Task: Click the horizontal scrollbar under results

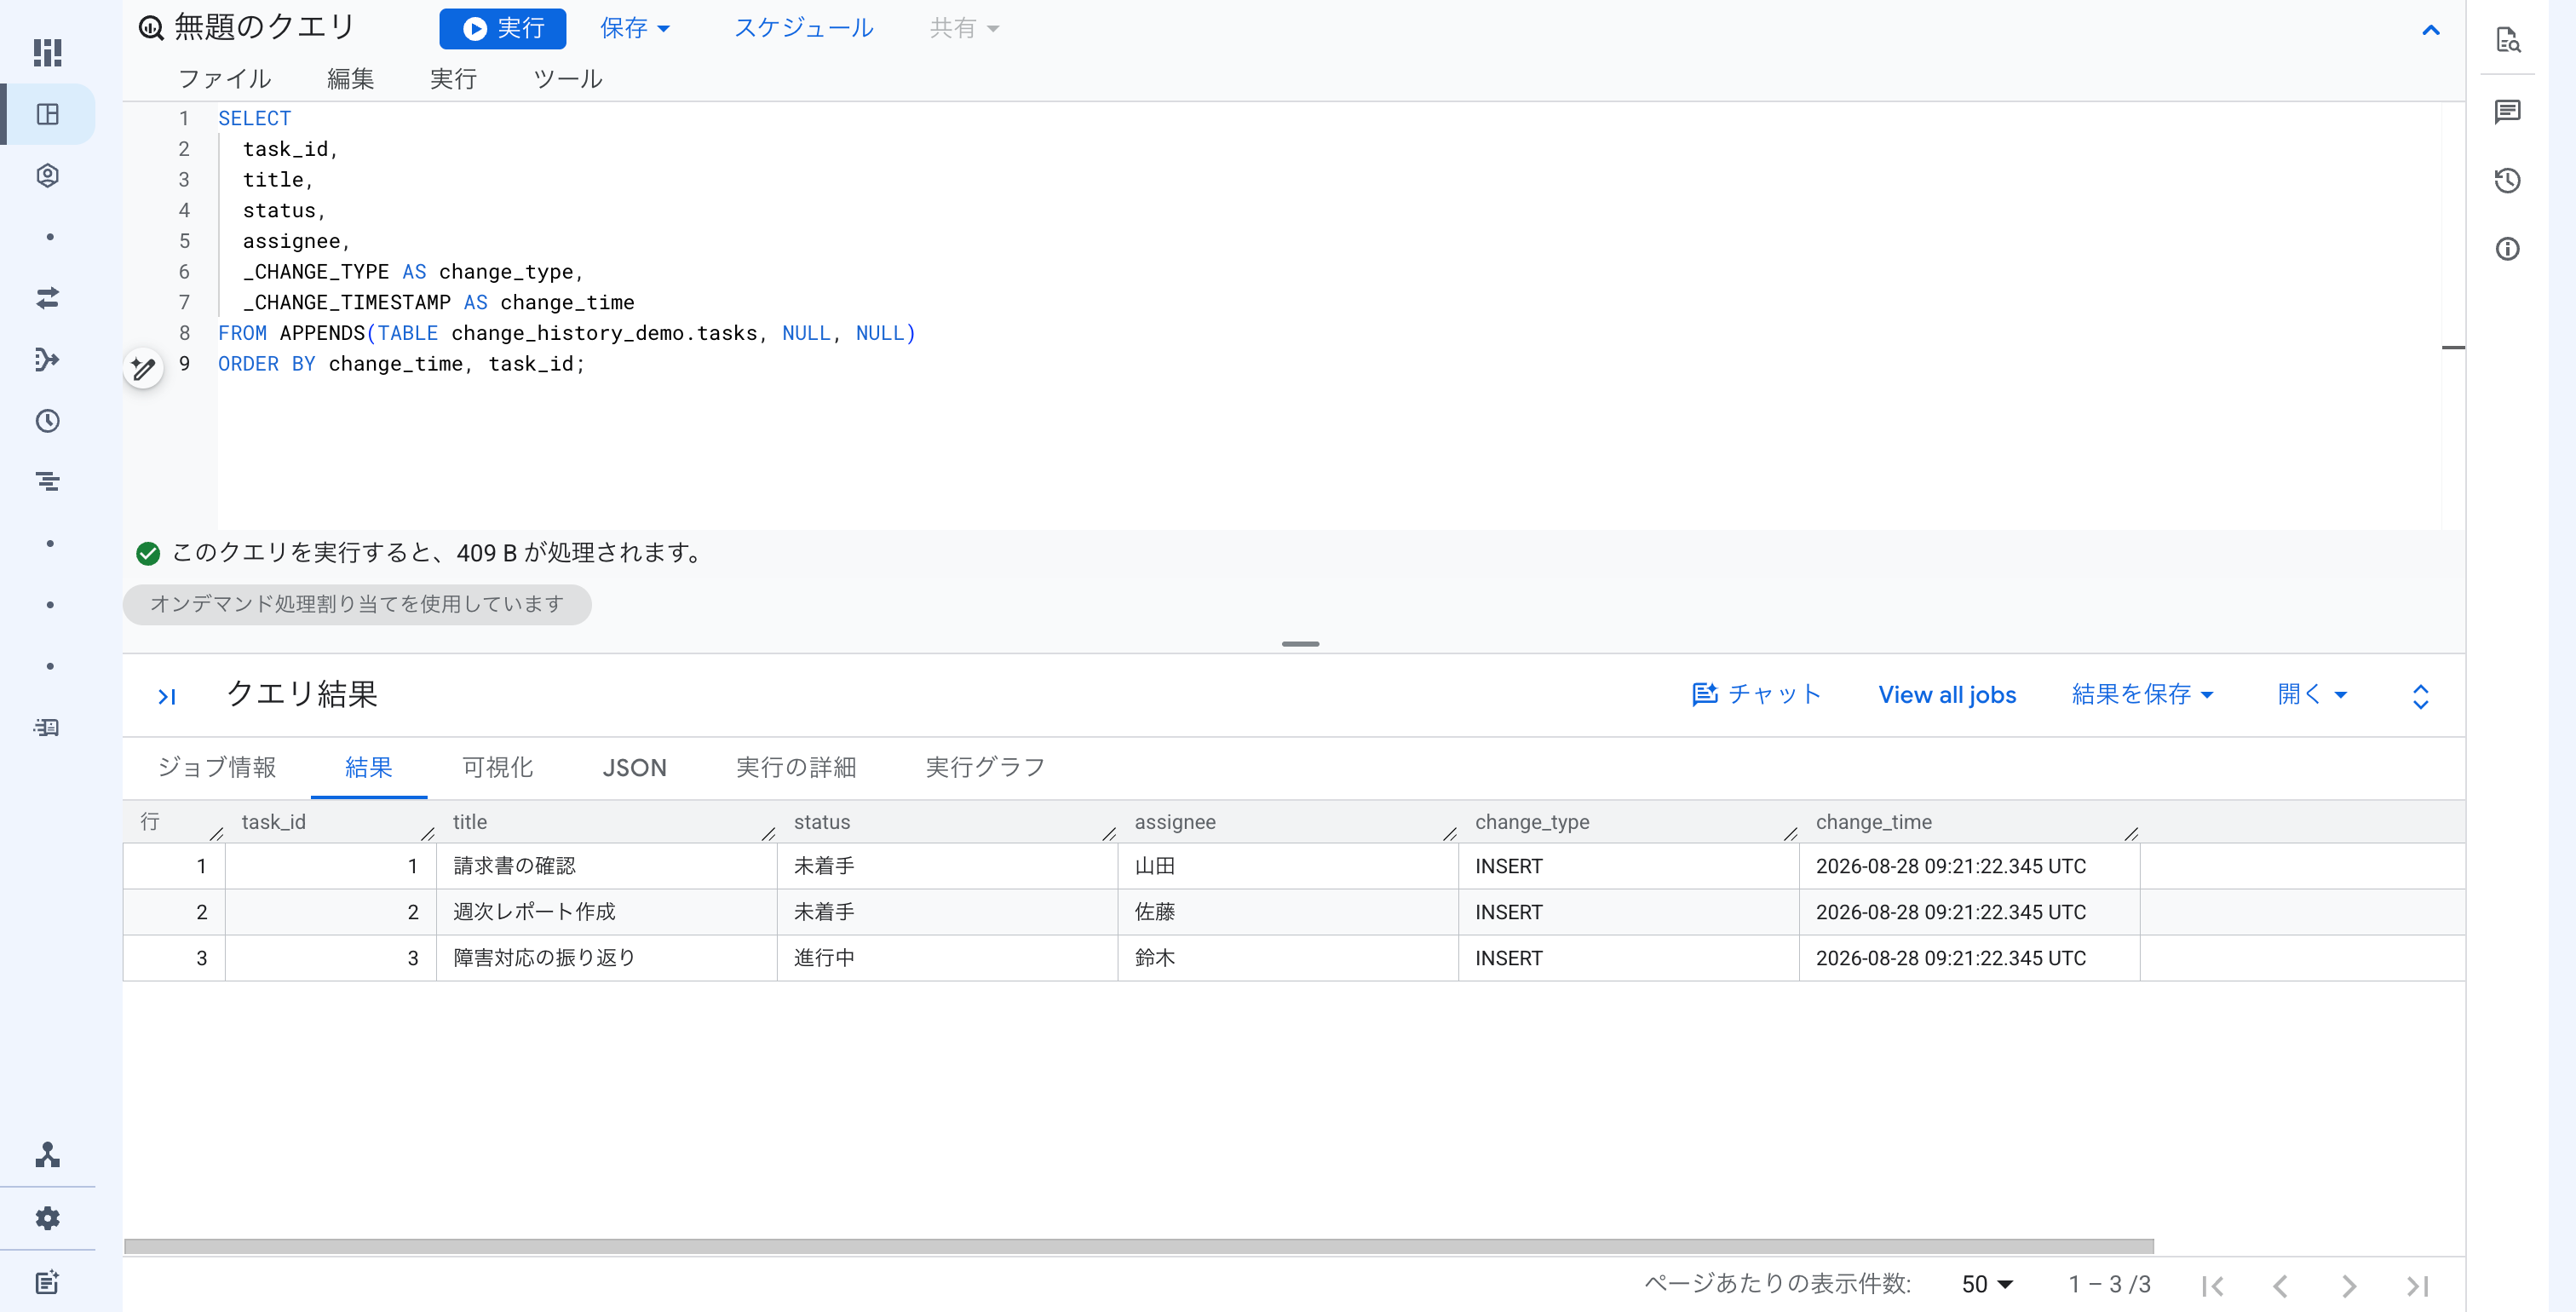Action: (1138, 1246)
